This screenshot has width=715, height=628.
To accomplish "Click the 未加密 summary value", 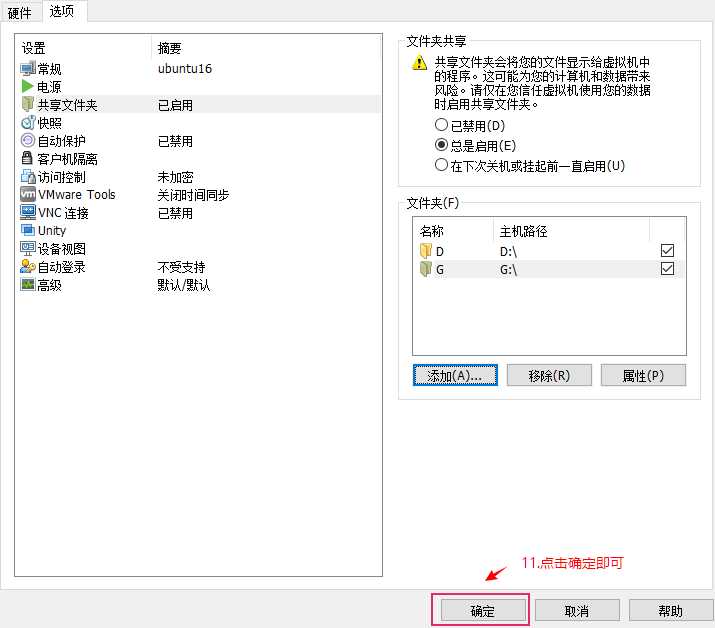I will point(175,177).
